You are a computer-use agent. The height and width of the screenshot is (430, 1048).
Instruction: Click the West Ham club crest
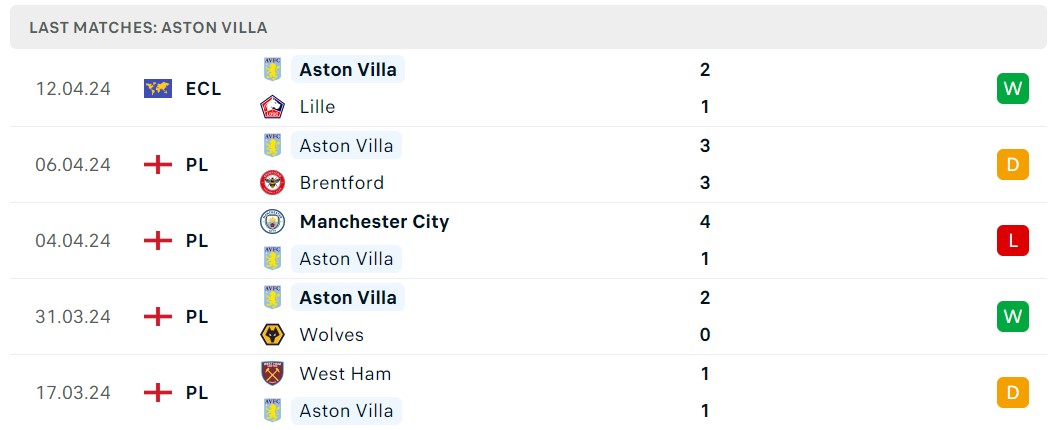pyautogui.click(x=272, y=374)
